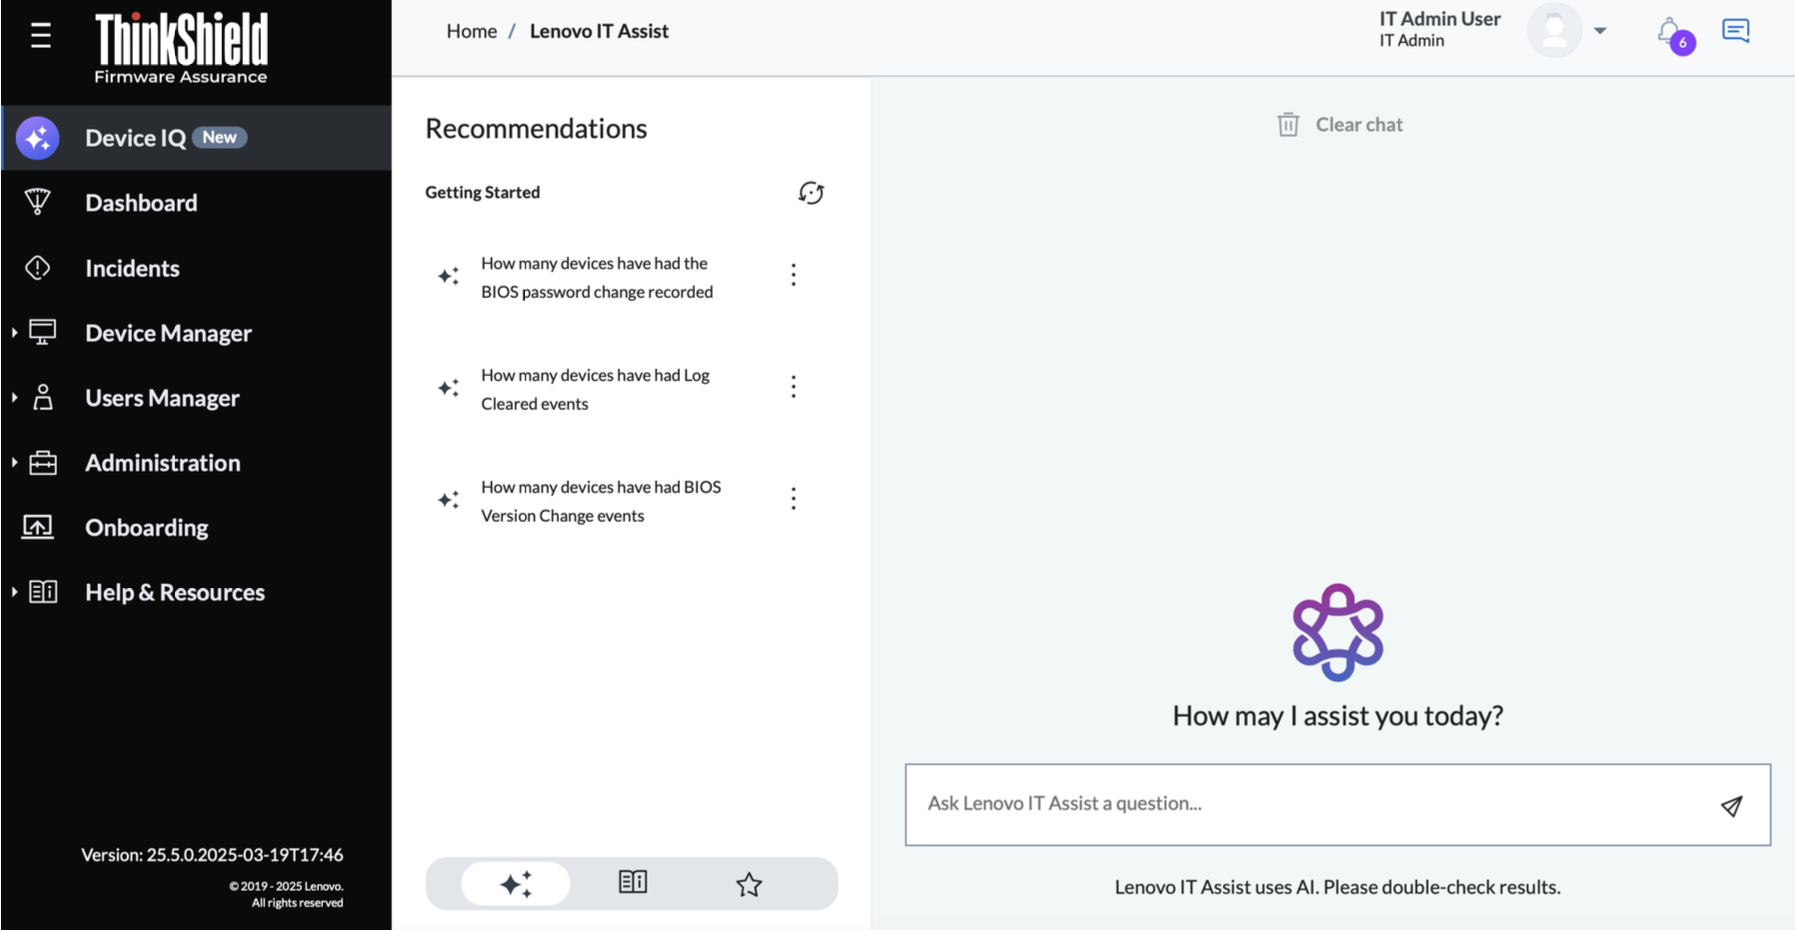
Task: Click the chat message icon in header
Action: (x=1736, y=31)
